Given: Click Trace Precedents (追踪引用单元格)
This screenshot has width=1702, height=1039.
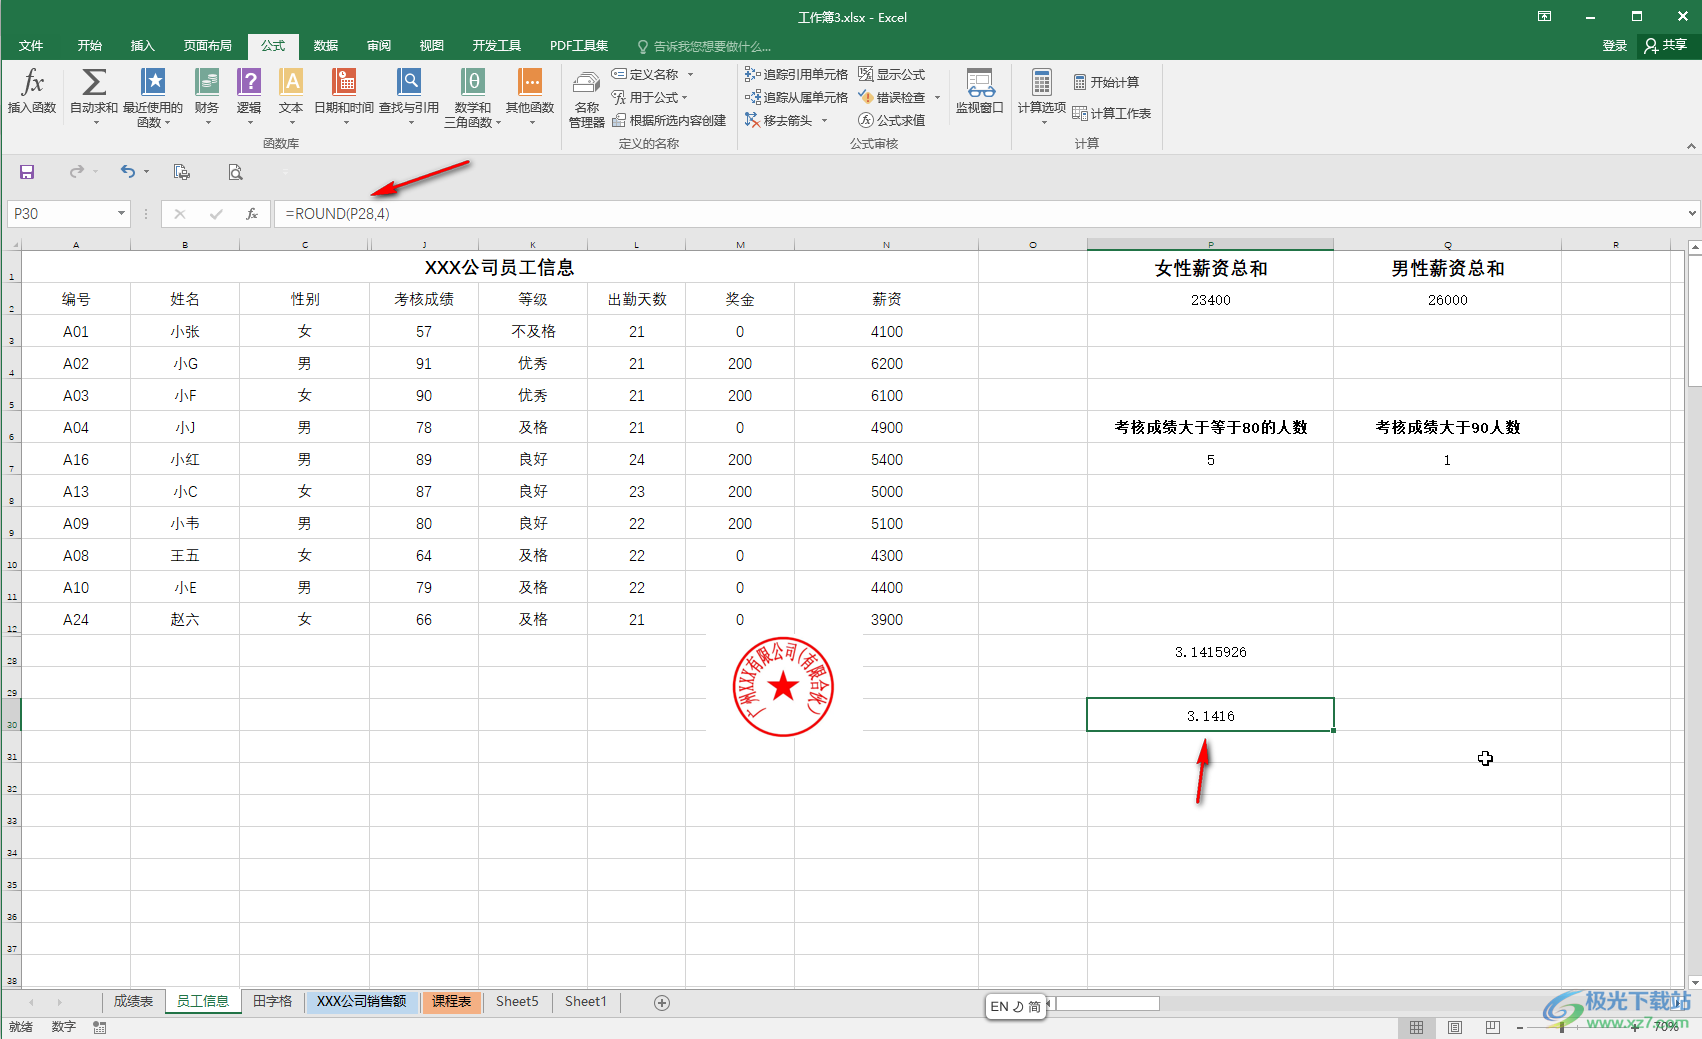Looking at the screenshot, I should (x=796, y=74).
